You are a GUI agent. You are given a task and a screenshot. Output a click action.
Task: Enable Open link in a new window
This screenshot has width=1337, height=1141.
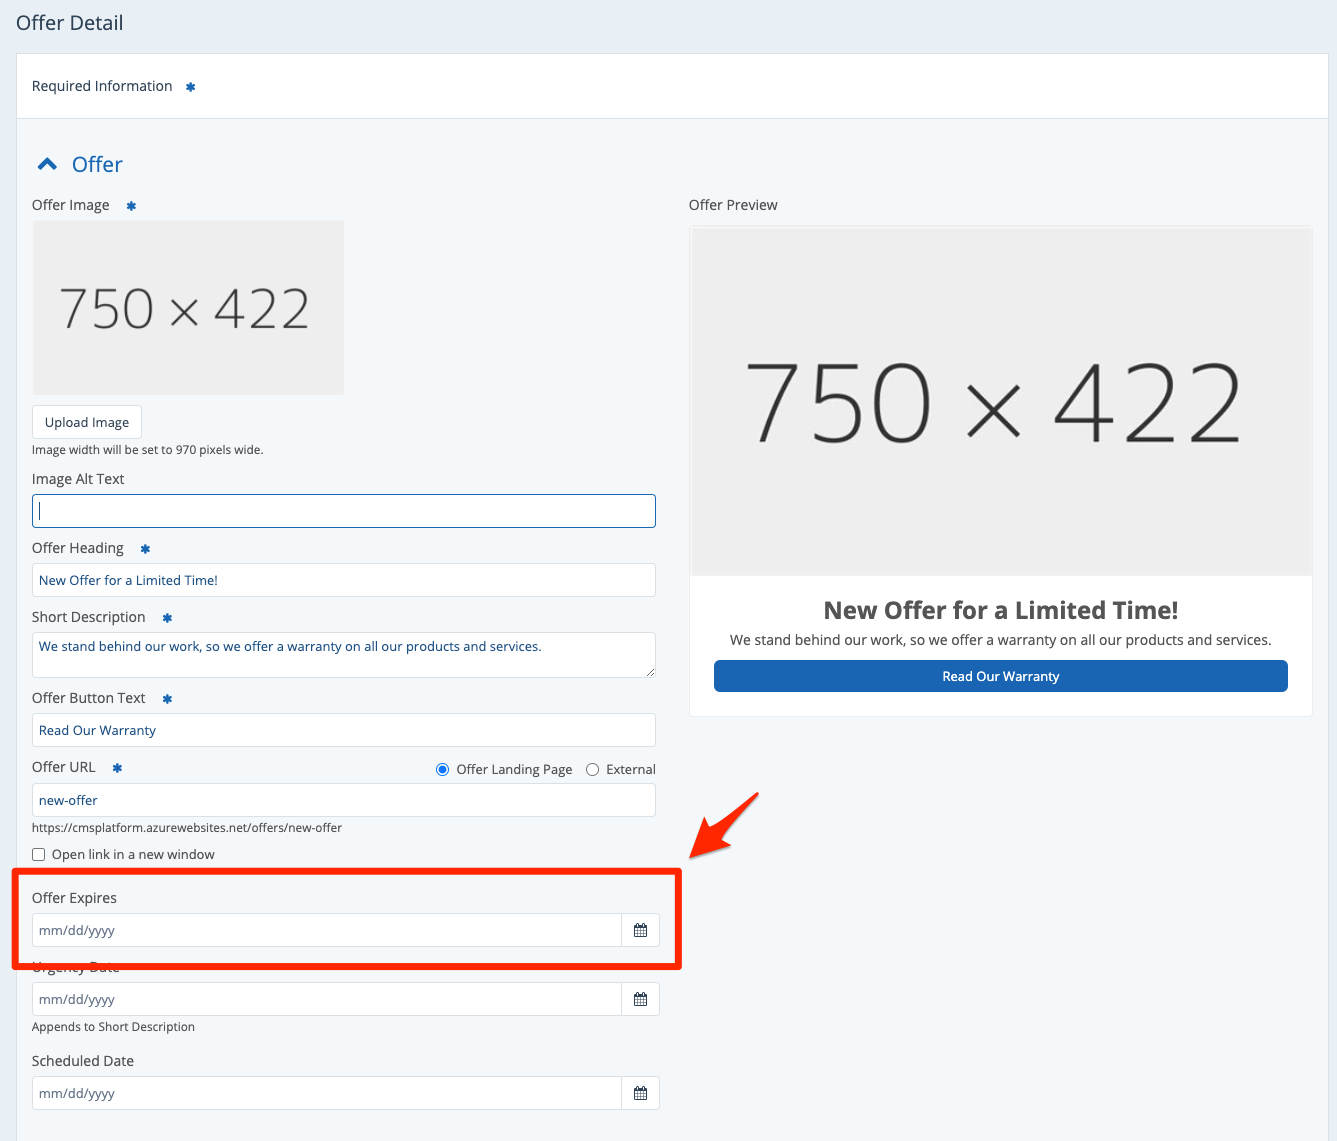tap(39, 854)
